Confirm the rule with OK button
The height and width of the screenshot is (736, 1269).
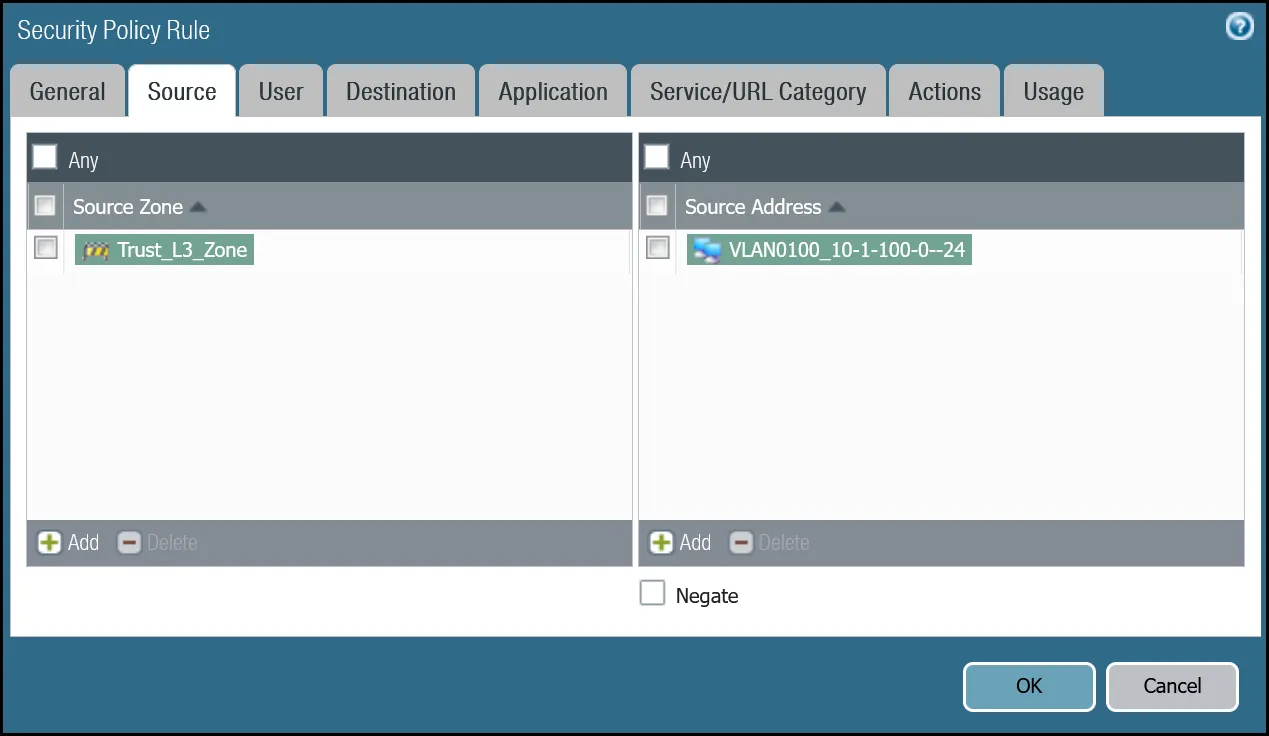1028,686
